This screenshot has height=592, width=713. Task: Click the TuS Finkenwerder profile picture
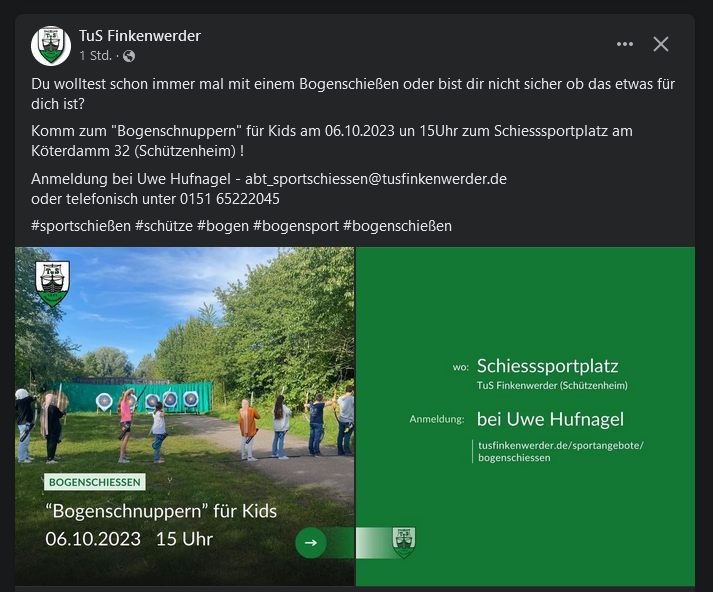pos(51,45)
